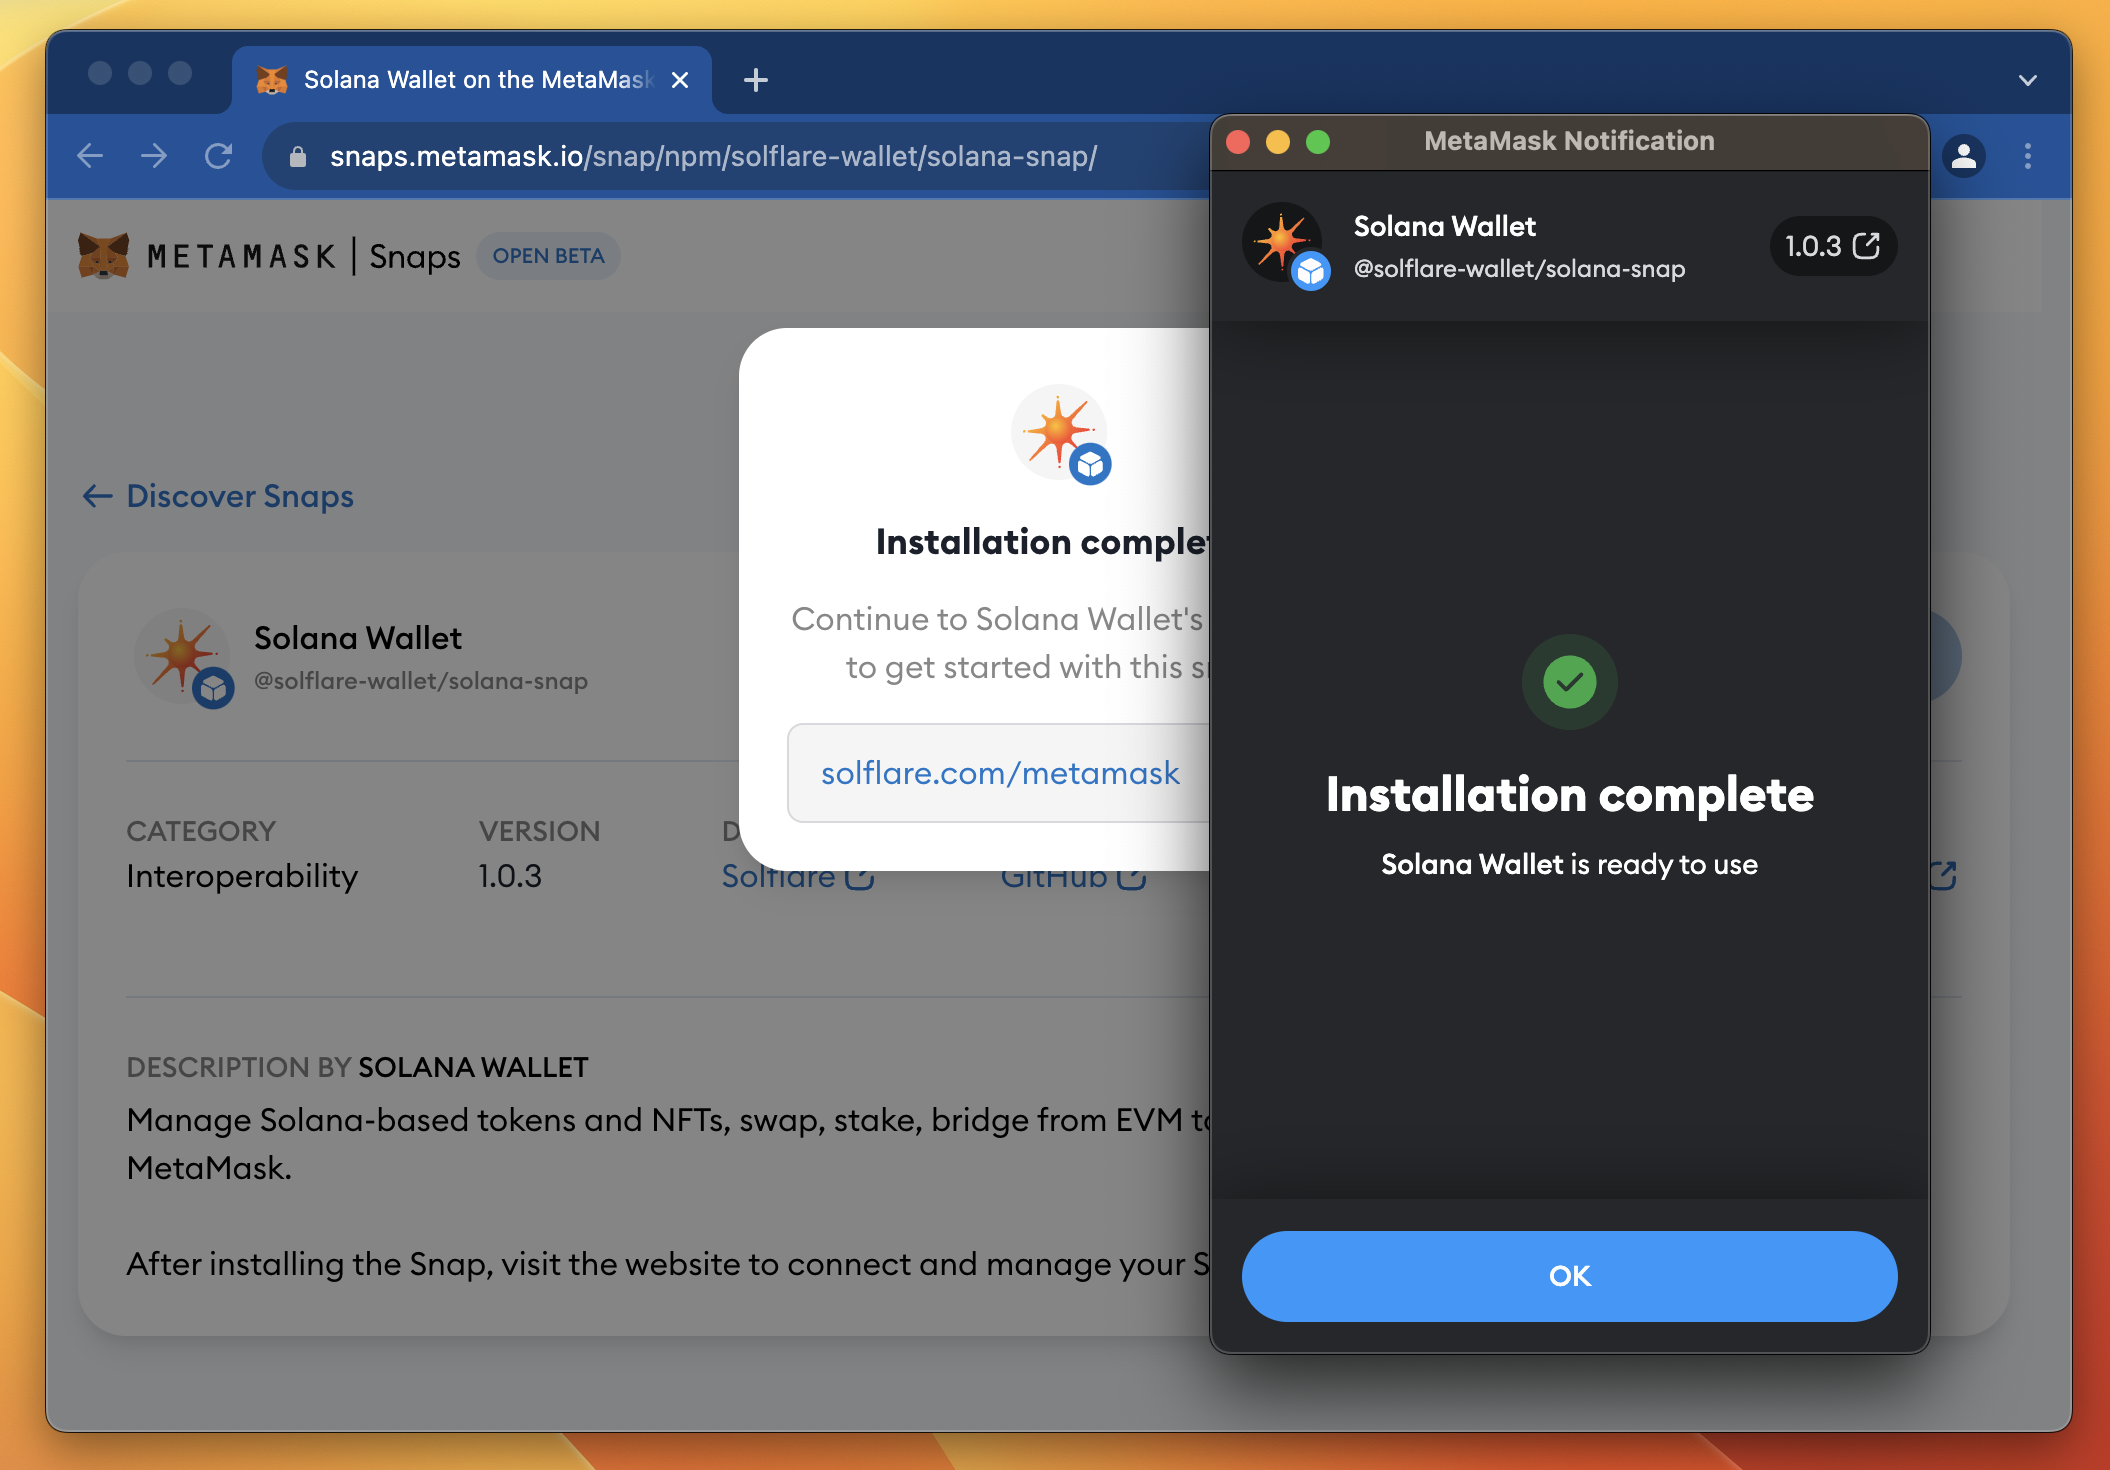The image size is (2110, 1470).
Task: Close the MetaMask Notification window
Action: 1238,141
